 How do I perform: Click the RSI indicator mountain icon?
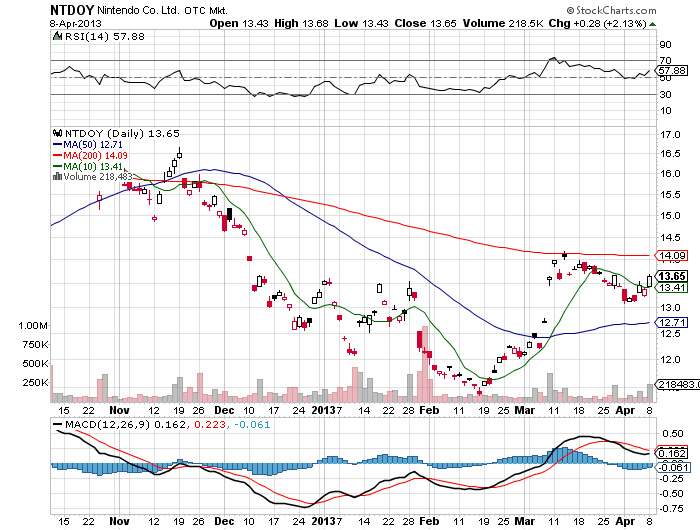(57, 36)
